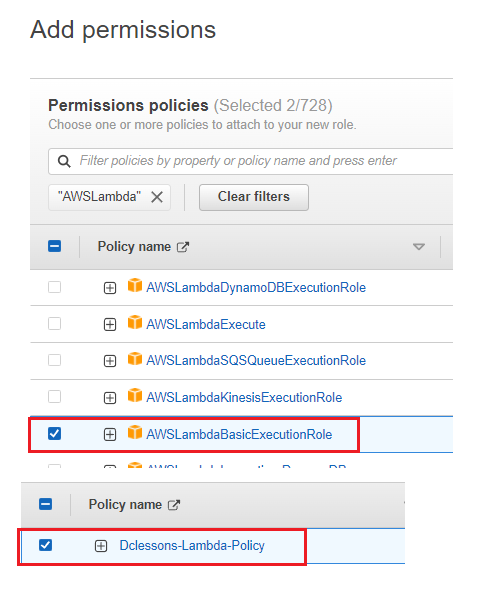Uncheck the Dclessons-Lambda-Policy checkbox
This screenshot has width=478, height=611.
tap(46, 545)
